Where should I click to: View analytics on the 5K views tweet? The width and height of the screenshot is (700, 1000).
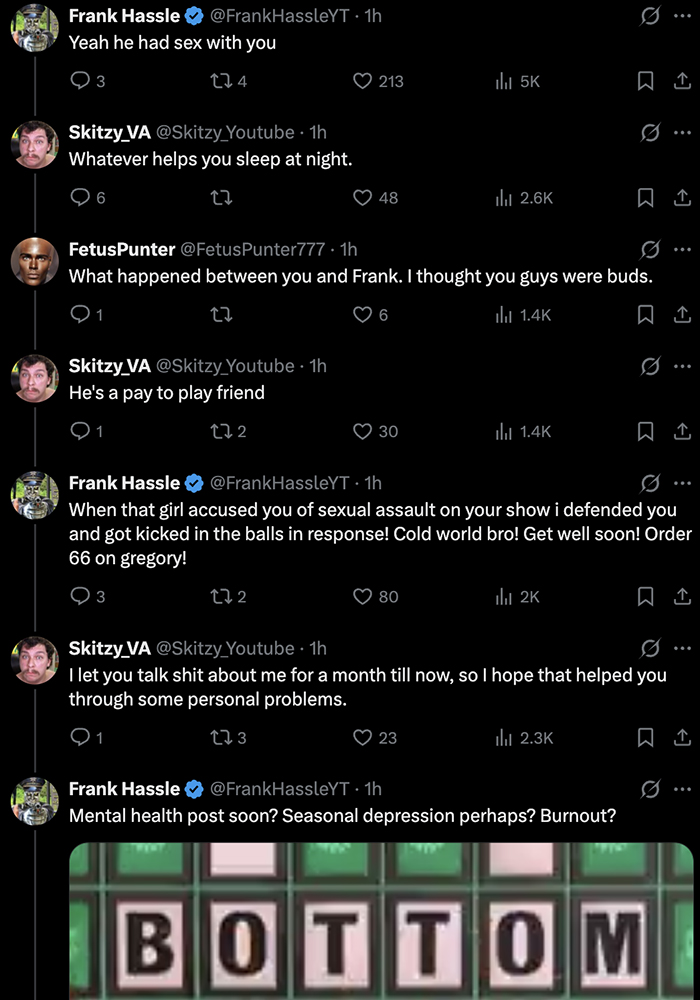pyautogui.click(x=504, y=81)
